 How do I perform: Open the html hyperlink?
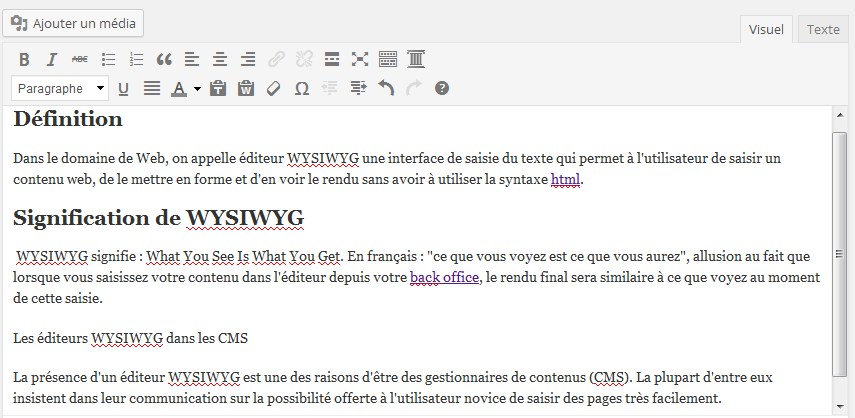click(565, 180)
